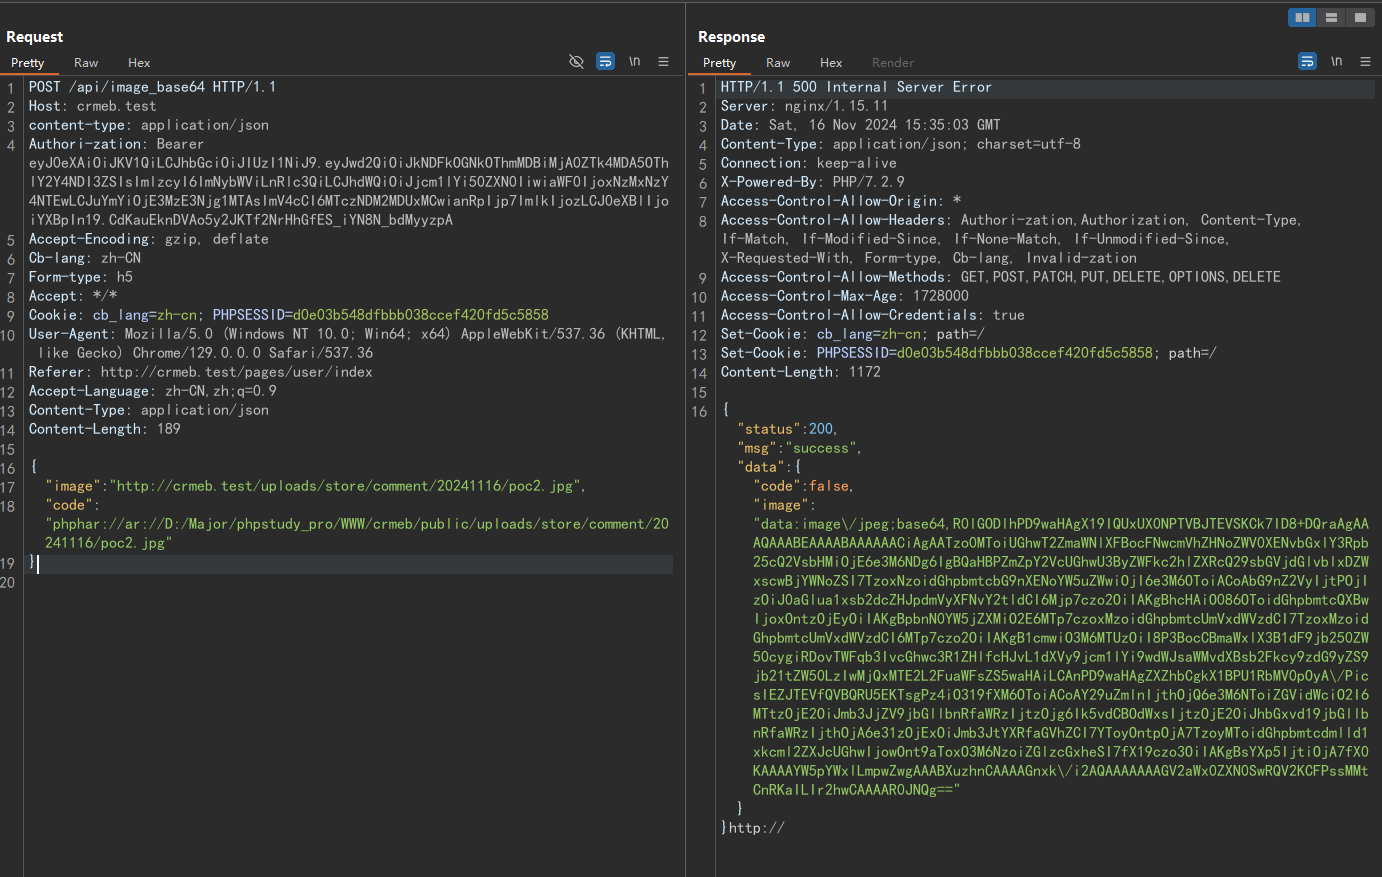
Task: Click the request JSON 'image' URL value
Action: [345, 486]
